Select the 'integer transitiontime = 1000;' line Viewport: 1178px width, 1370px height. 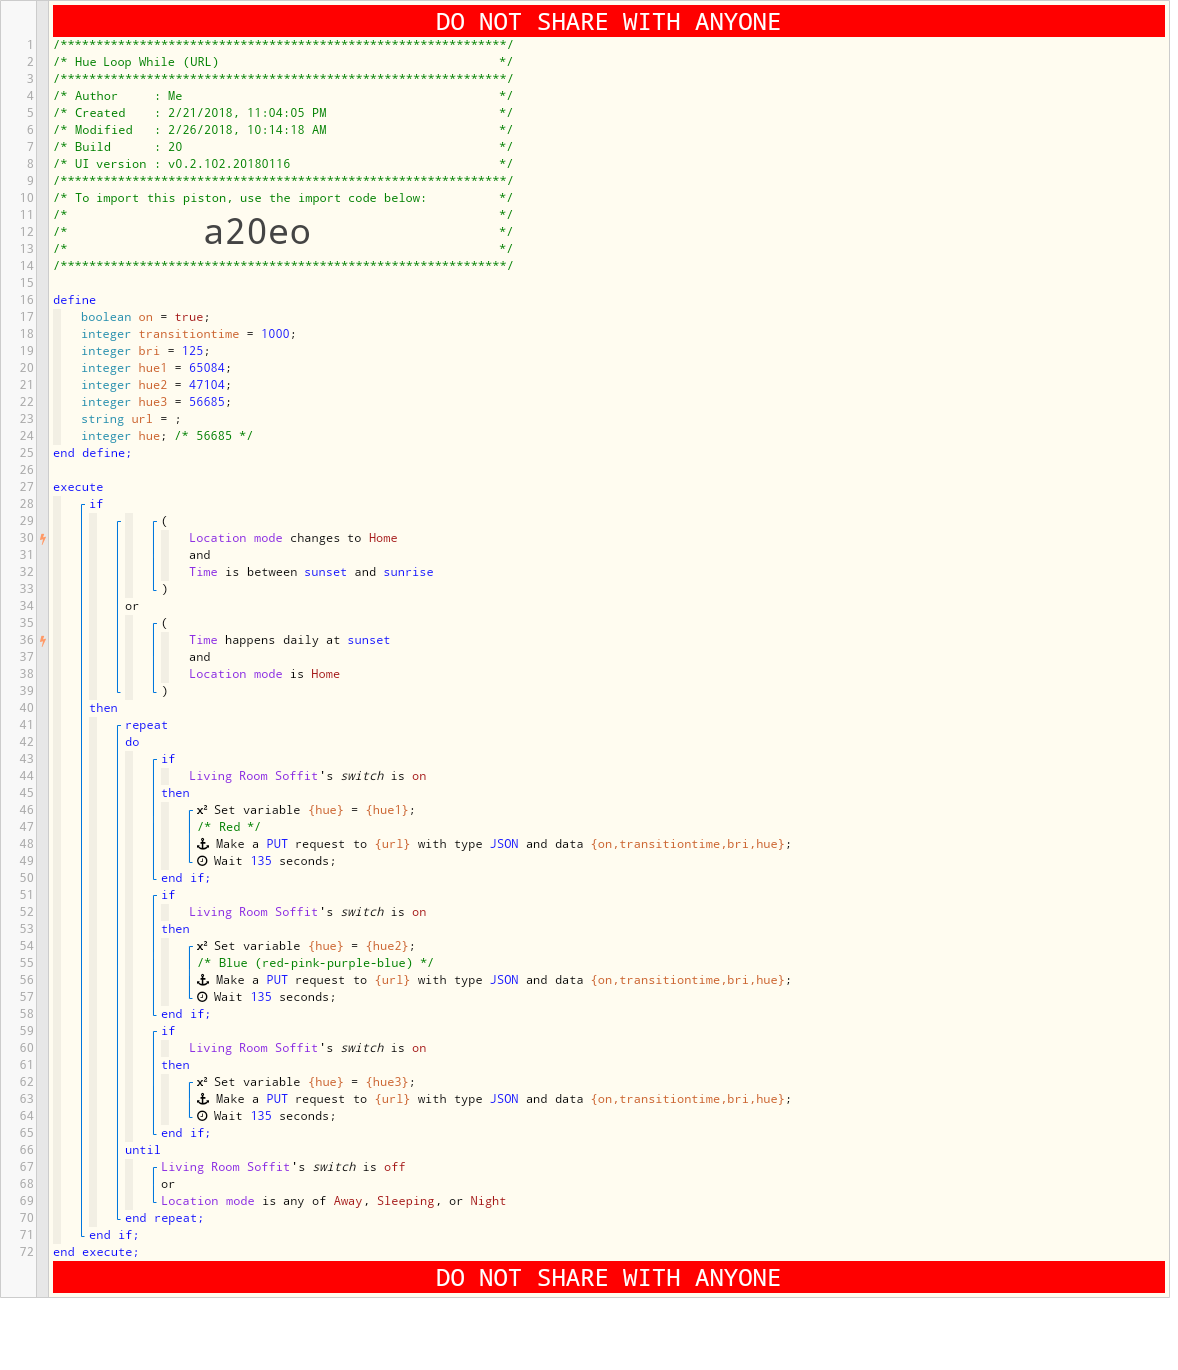[x=189, y=334]
